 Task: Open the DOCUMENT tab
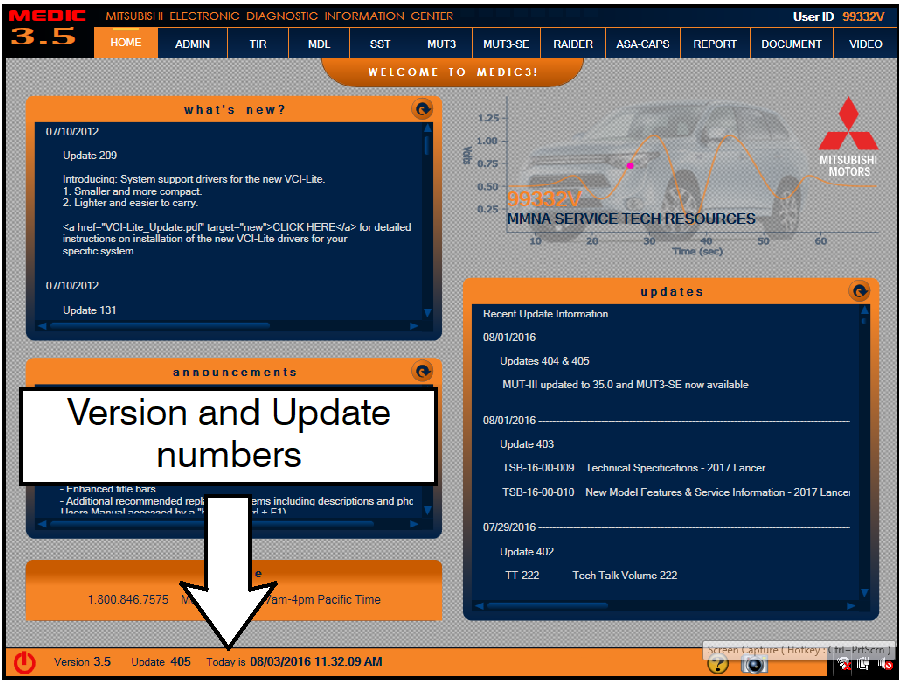coord(791,44)
